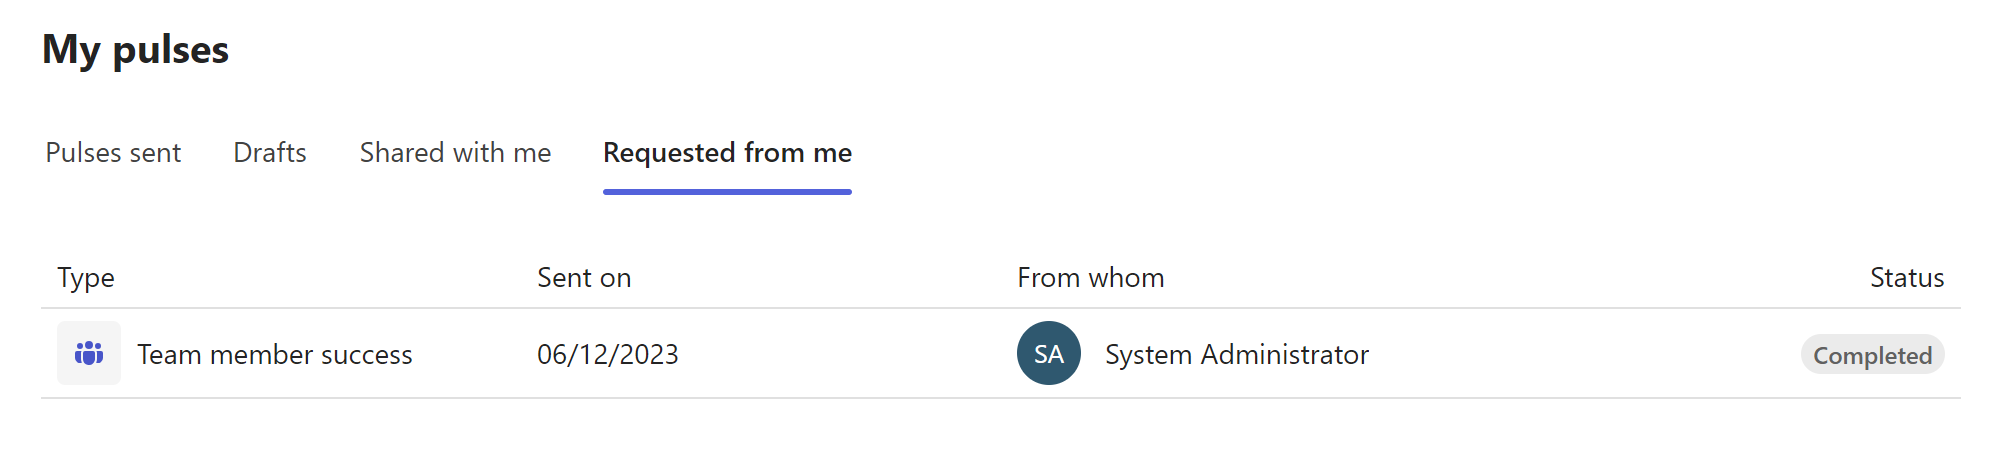
Task: Switch to the Drafts tab
Action: pos(270,153)
